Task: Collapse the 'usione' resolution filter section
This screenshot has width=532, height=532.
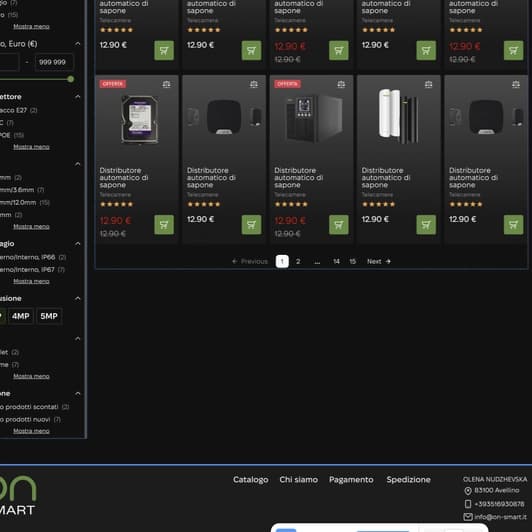Action: tap(78, 299)
